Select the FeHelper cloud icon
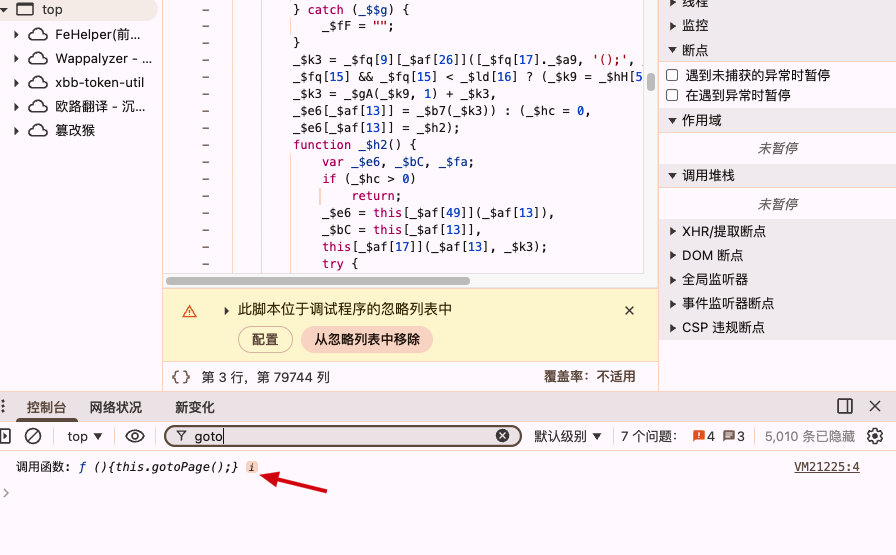896x555 pixels. coord(38,35)
